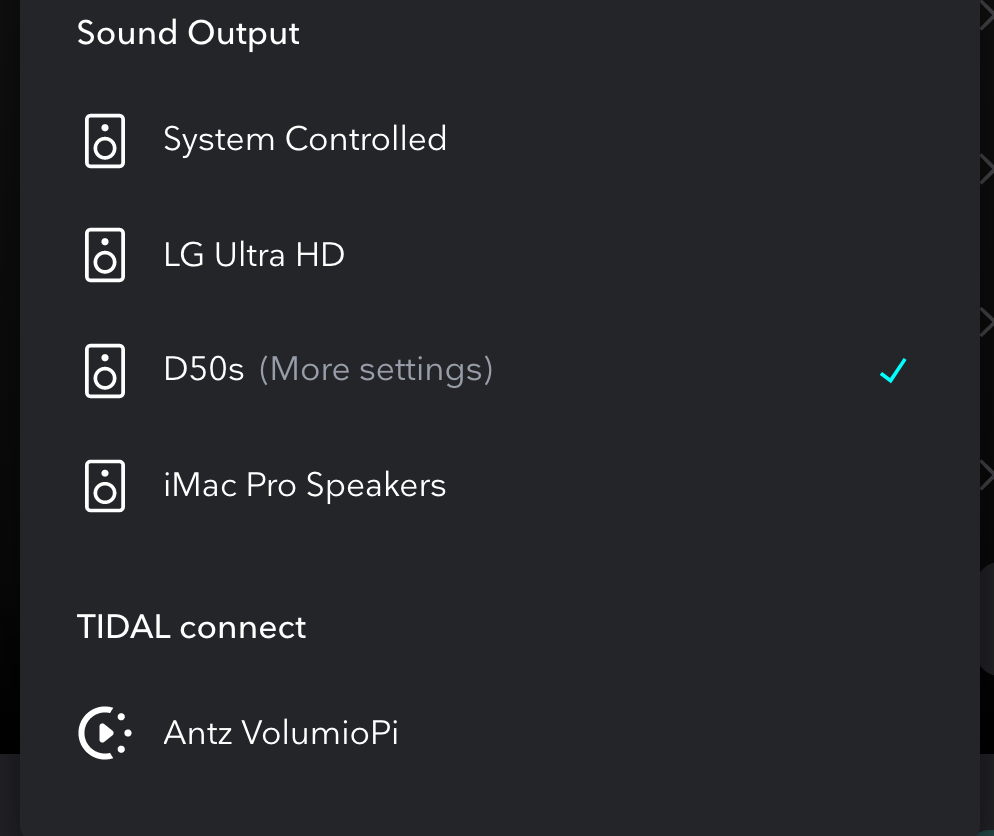This screenshot has width=994, height=836.
Task: Click the speaker icon beside LG Ultra HD
Action: pos(104,255)
